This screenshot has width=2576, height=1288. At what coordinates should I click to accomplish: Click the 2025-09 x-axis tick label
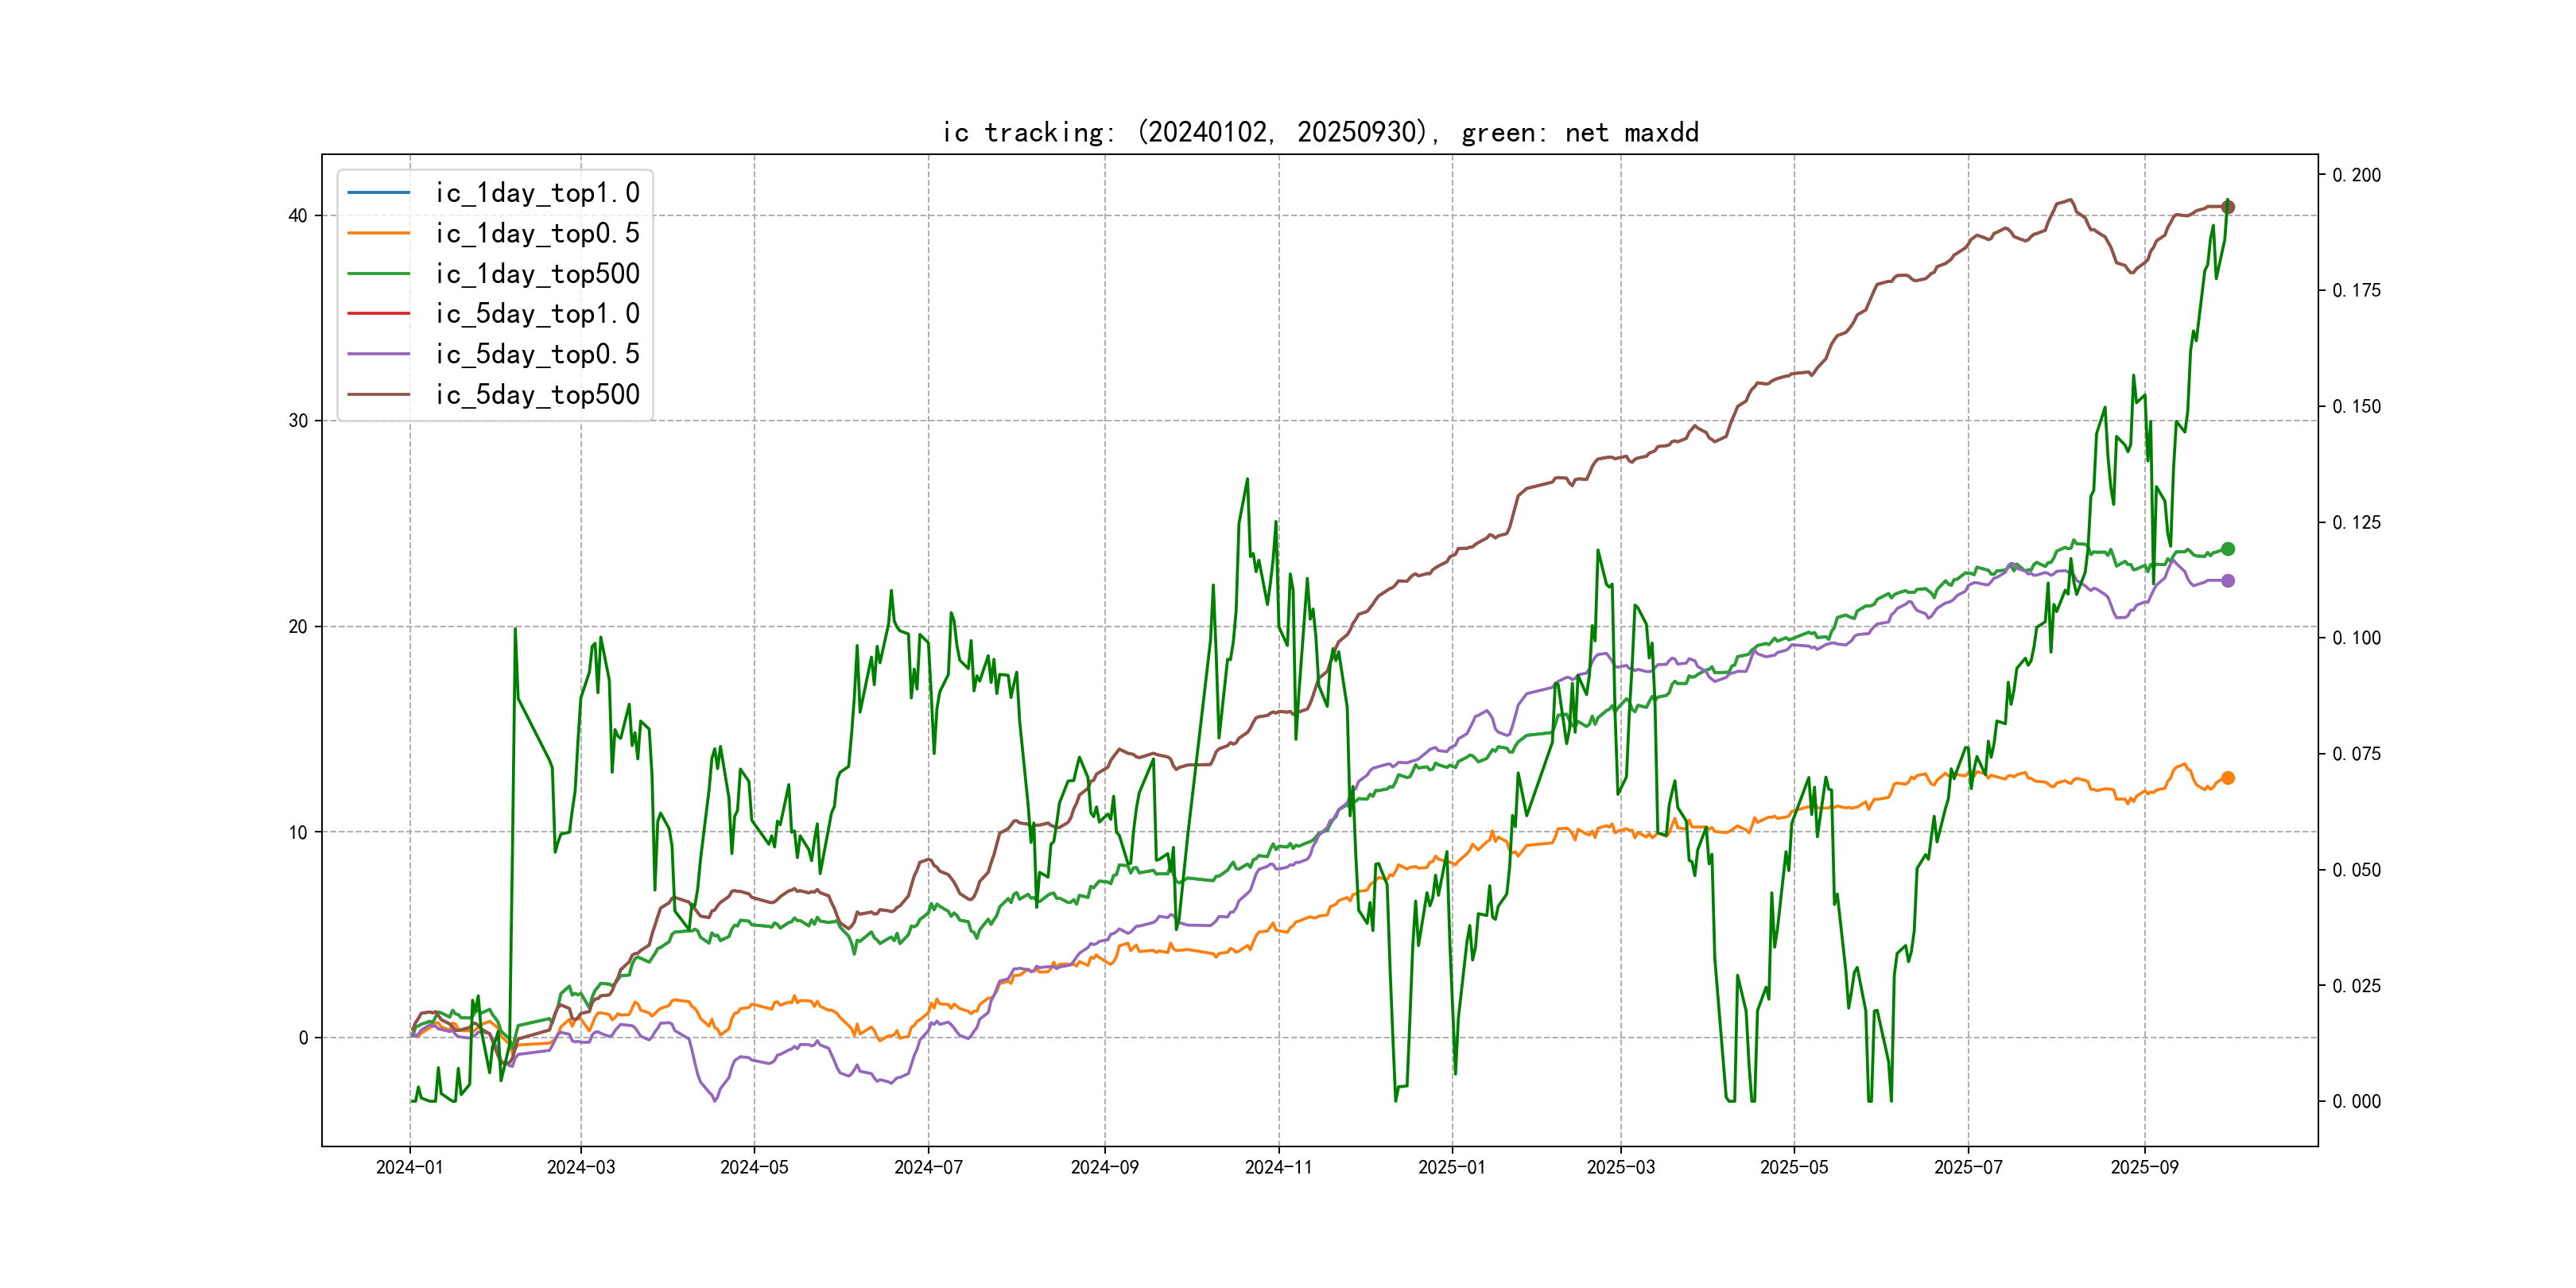tap(2144, 1167)
